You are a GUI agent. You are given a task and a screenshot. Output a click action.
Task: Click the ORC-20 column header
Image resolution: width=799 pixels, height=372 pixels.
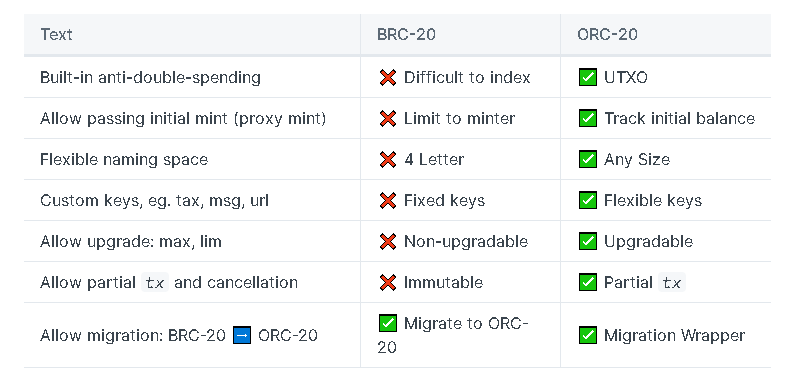[x=607, y=34]
